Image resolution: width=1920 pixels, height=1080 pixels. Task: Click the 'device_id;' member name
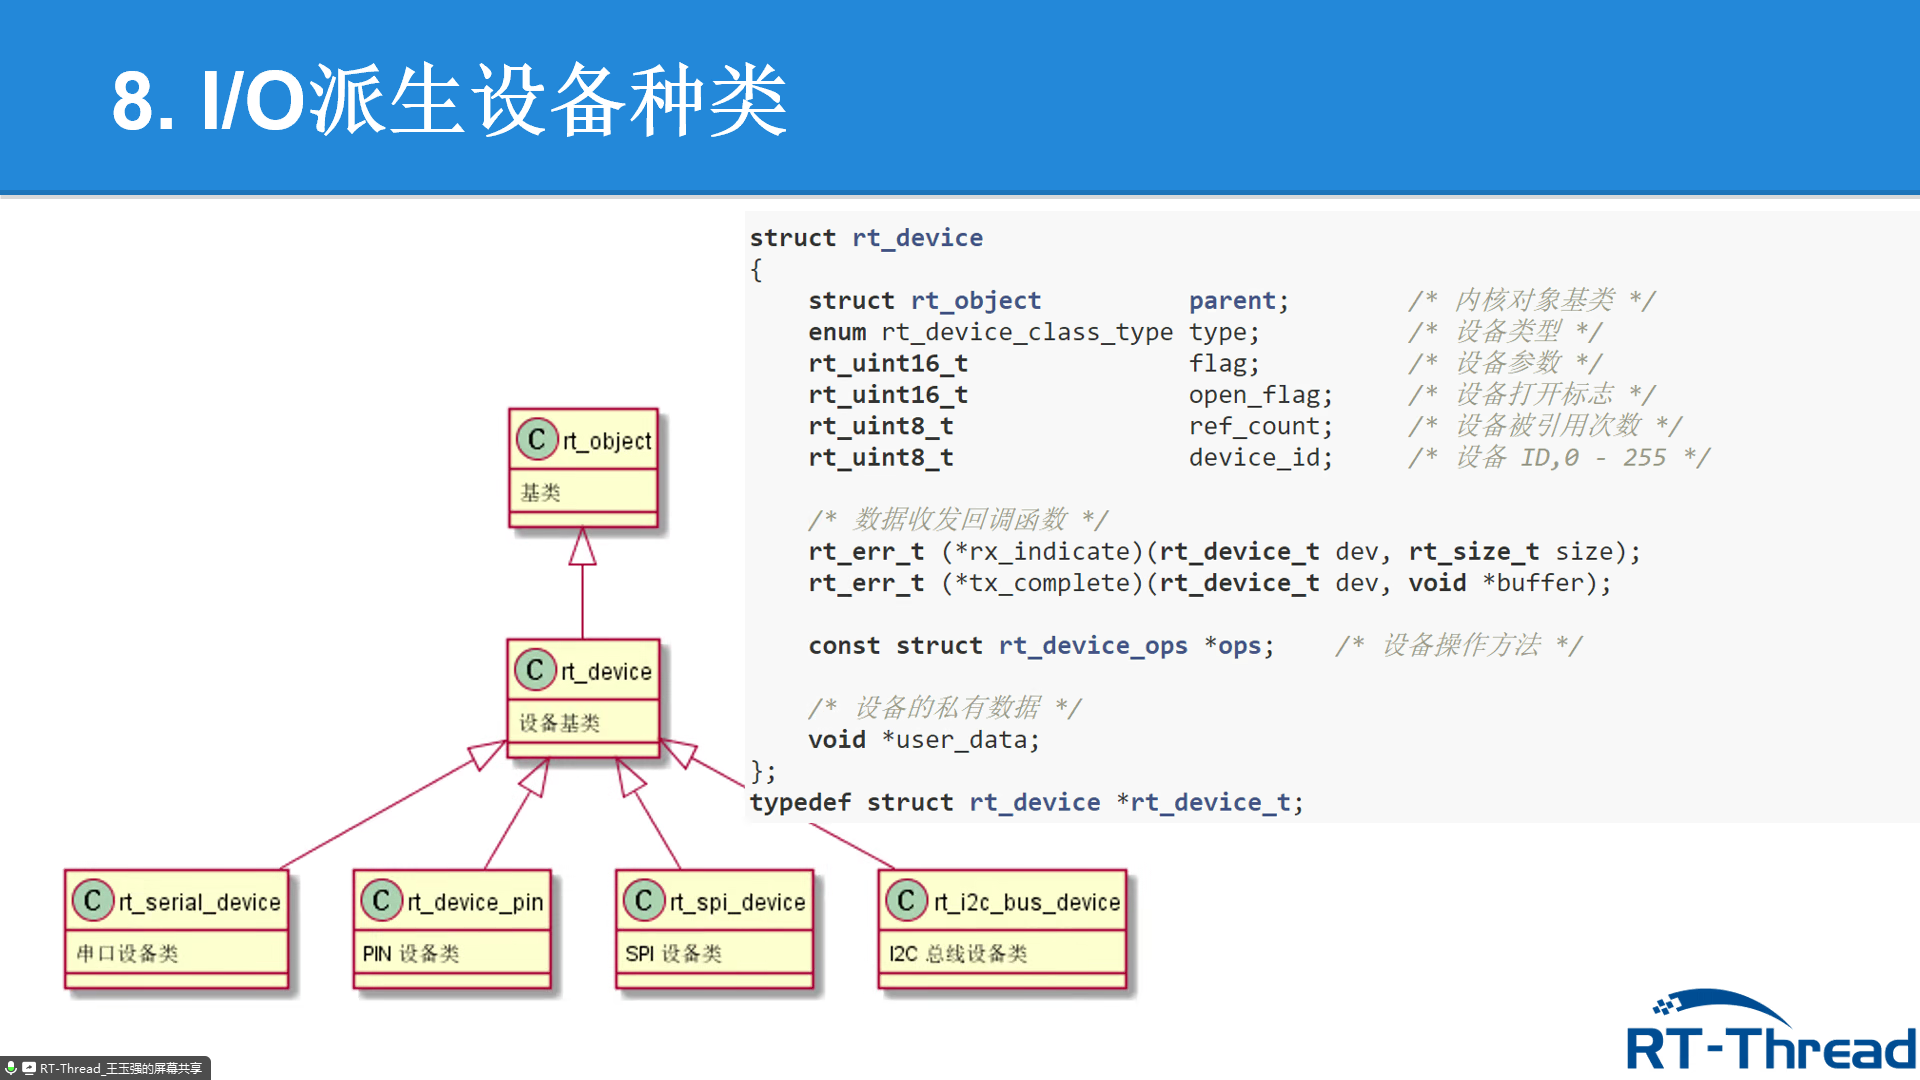(x=1260, y=458)
